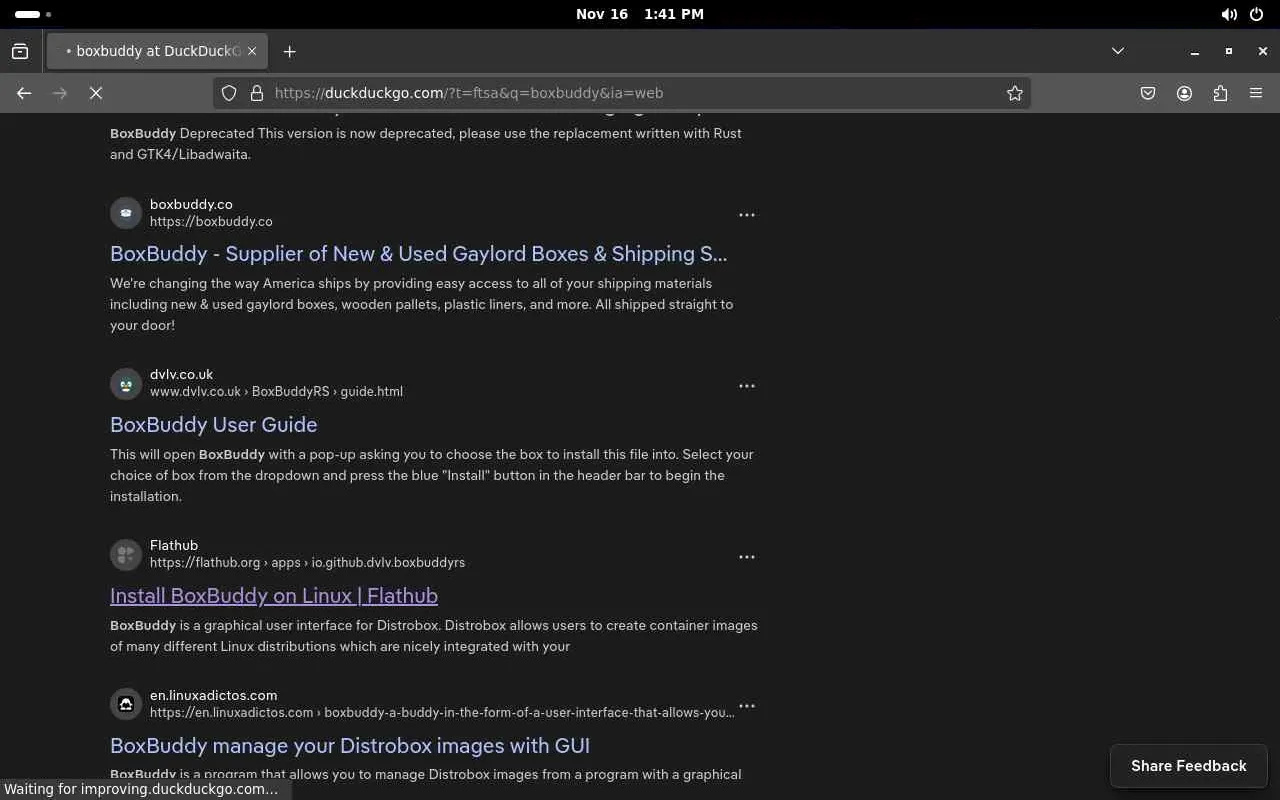The image size is (1280, 800).
Task: Open the Install BoxBuddy on Linux Flathub link
Action: [x=273, y=596]
